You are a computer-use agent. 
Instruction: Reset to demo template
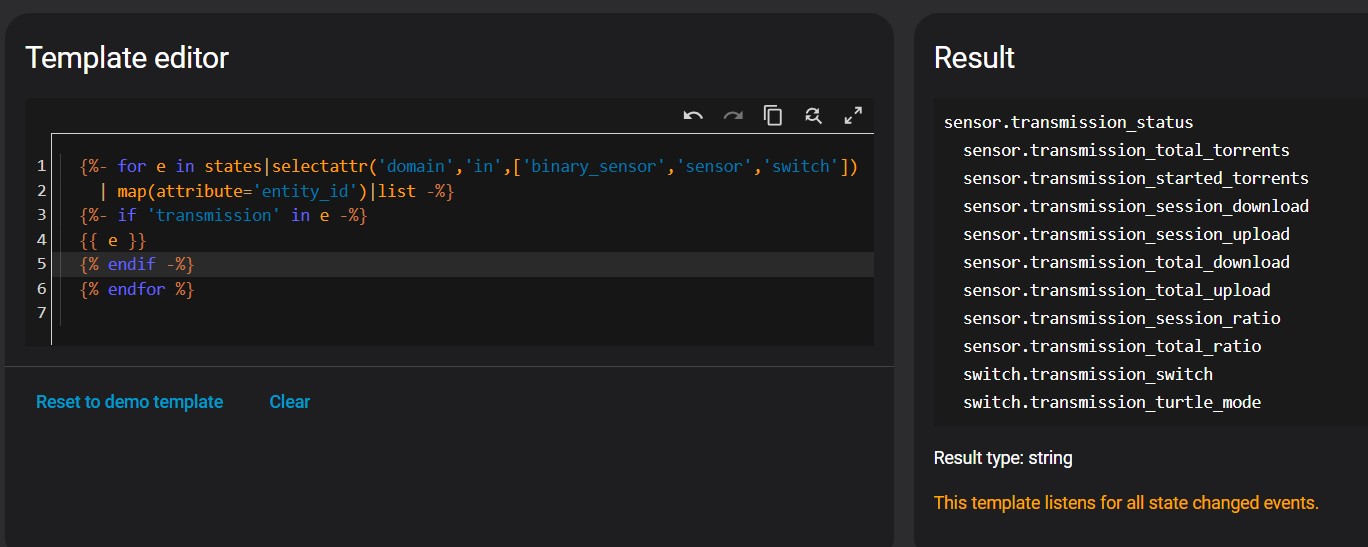pos(129,402)
